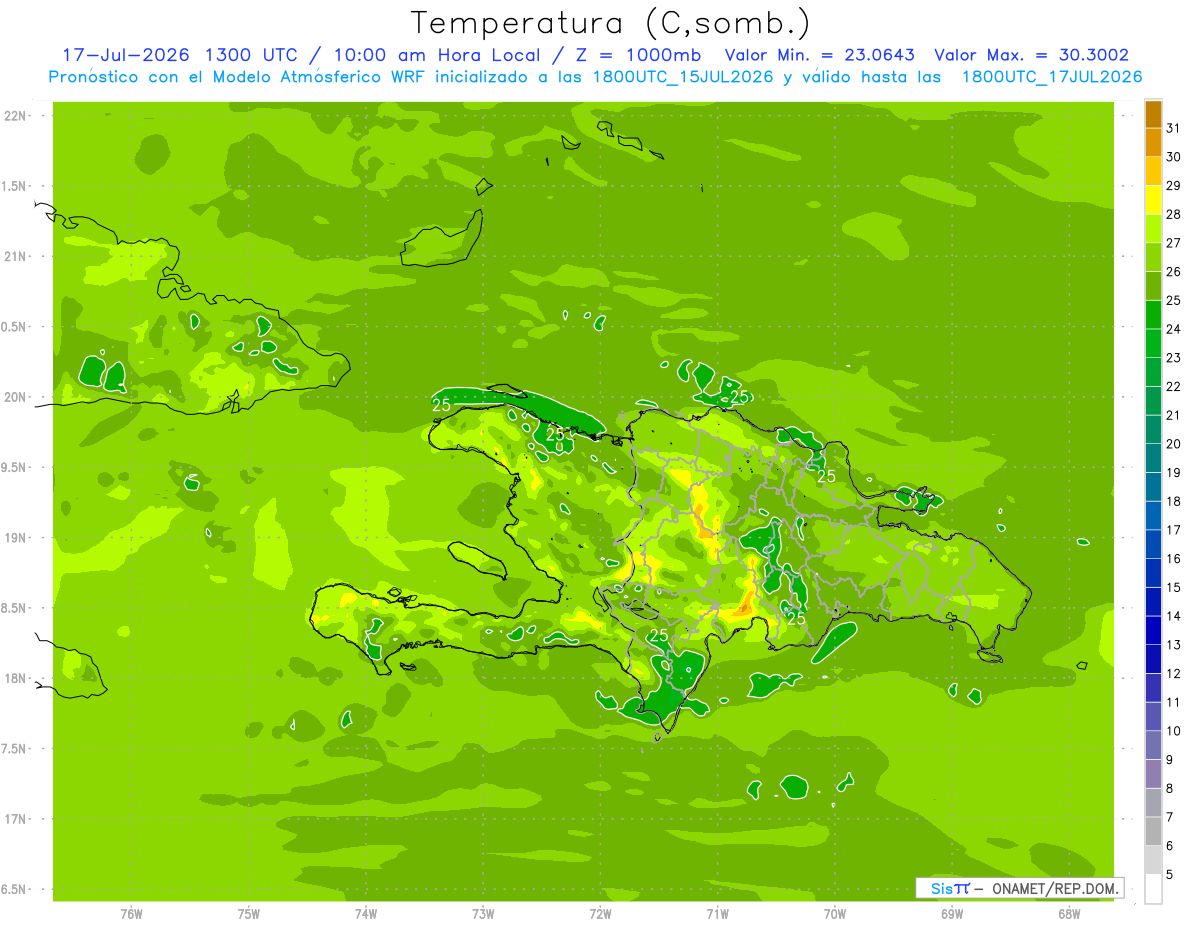The height and width of the screenshot is (927, 1200).
Task: Click the colorbar label '21'
Action: pyautogui.click(x=1174, y=415)
